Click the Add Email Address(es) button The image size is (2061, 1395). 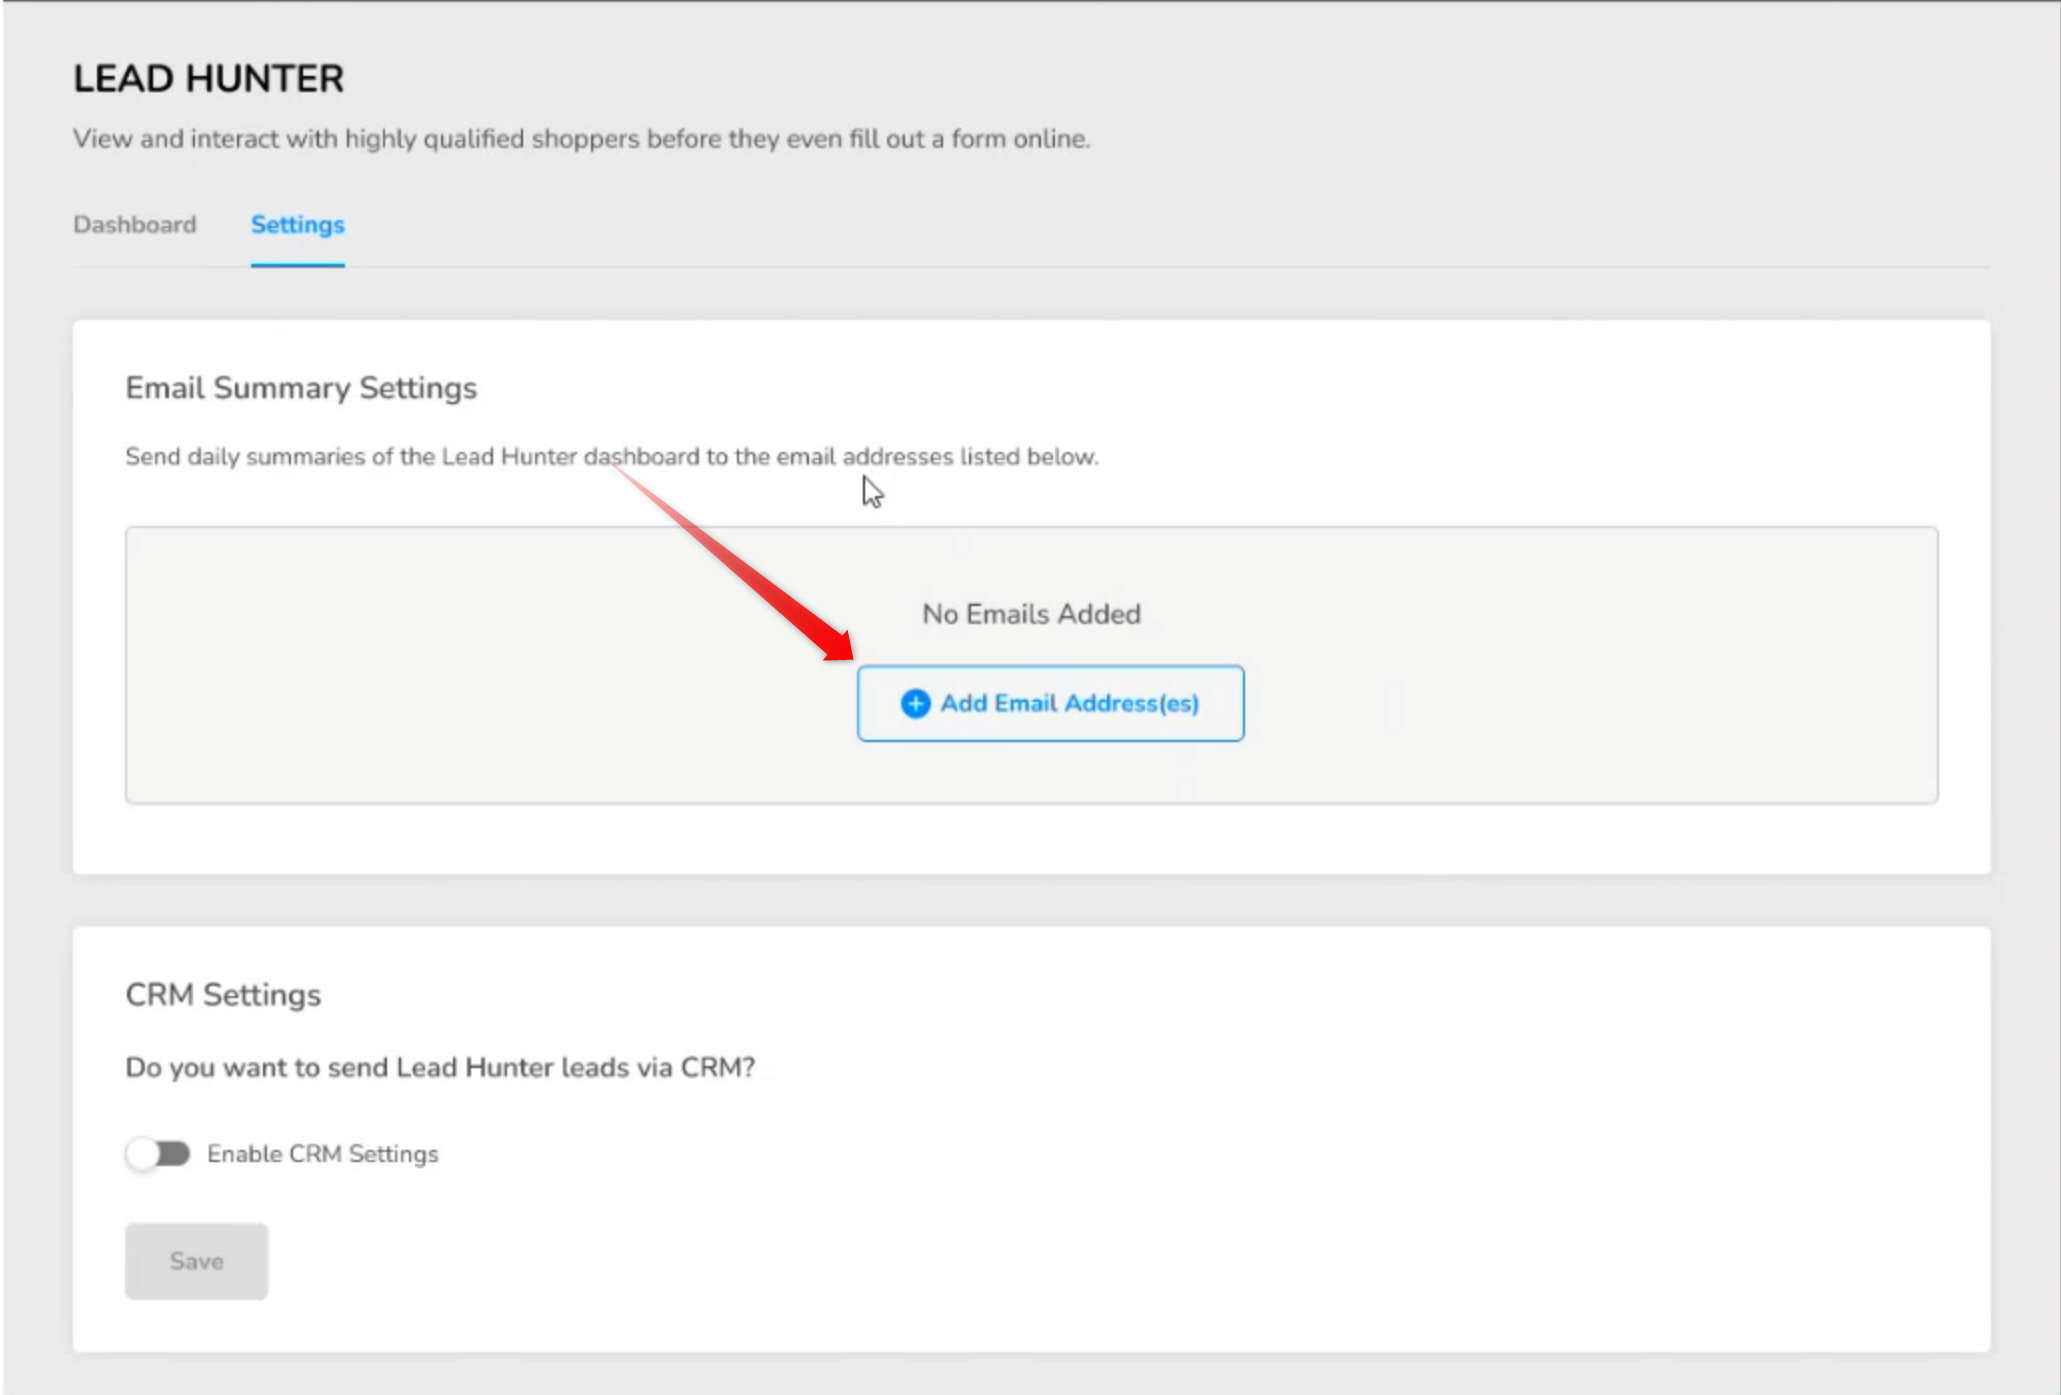pyautogui.click(x=1050, y=703)
